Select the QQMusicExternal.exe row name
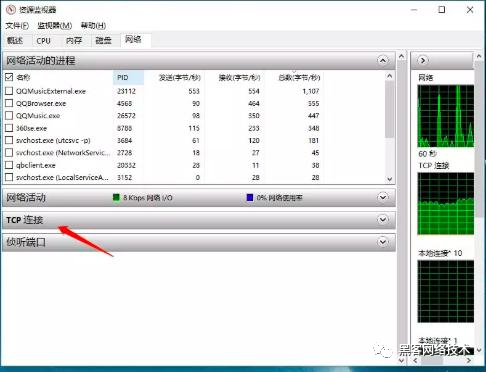 click(51, 91)
